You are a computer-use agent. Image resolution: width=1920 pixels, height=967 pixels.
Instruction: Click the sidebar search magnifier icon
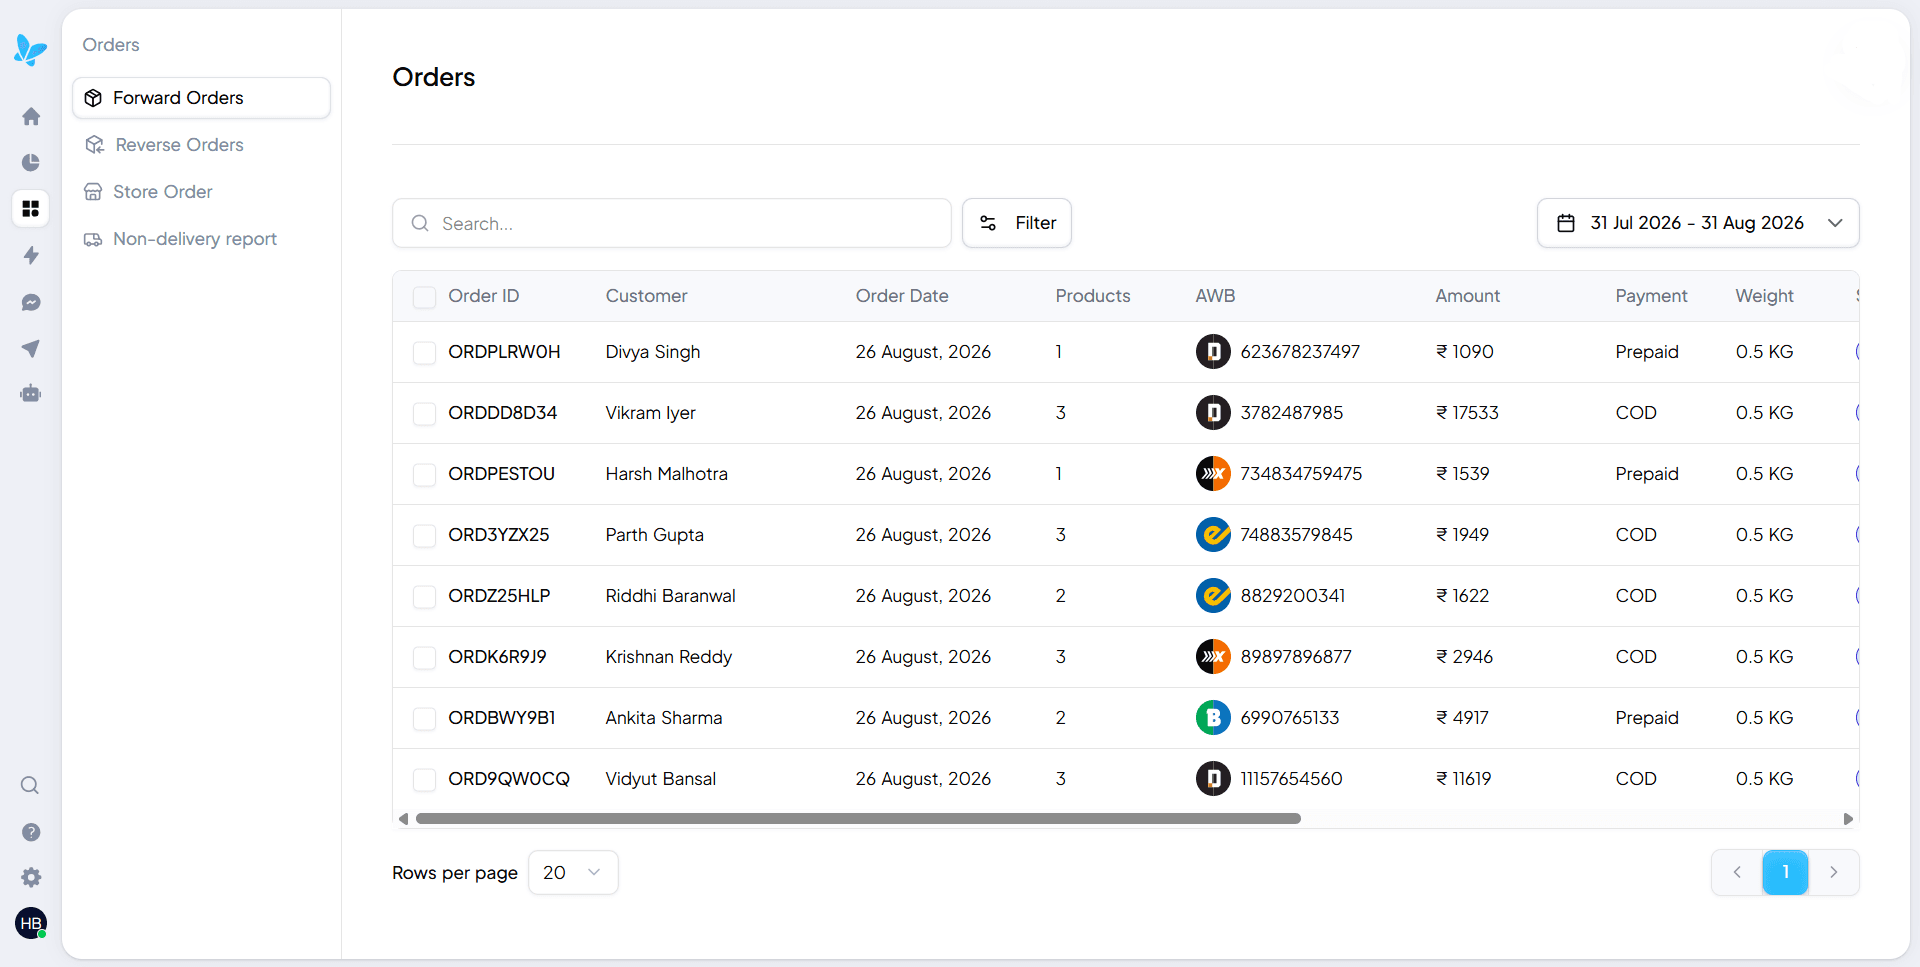31,785
